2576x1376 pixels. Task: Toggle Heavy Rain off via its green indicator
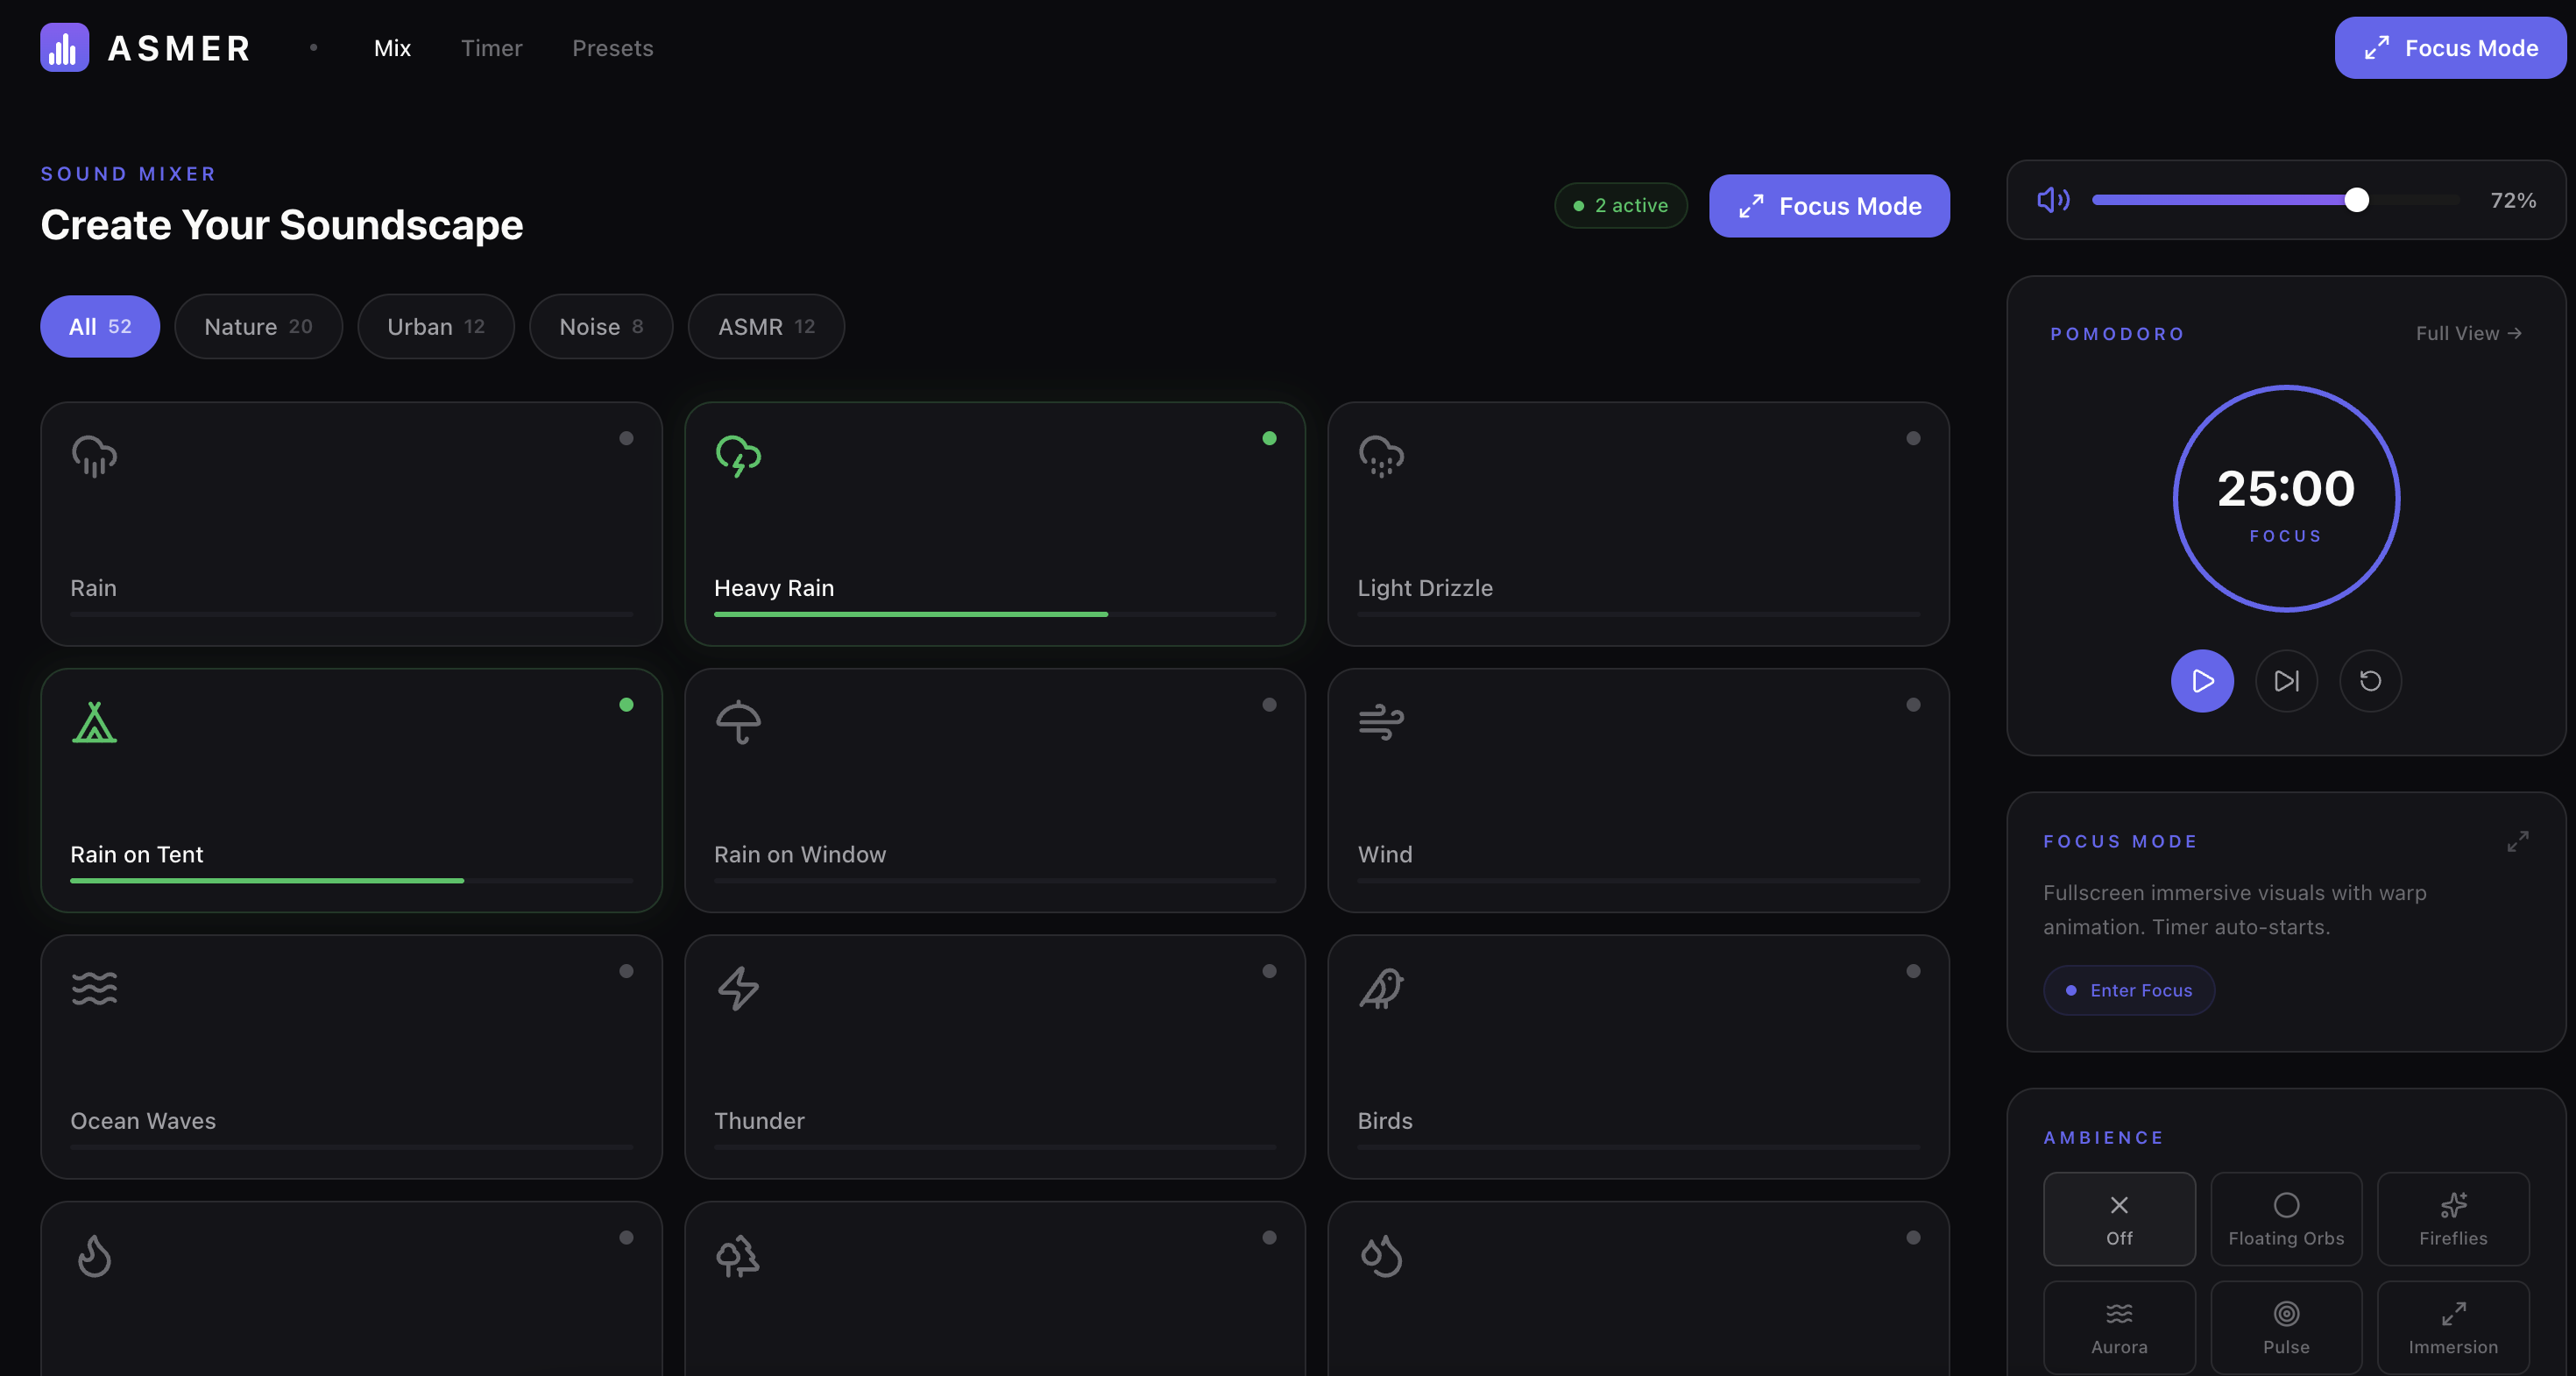click(1270, 437)
